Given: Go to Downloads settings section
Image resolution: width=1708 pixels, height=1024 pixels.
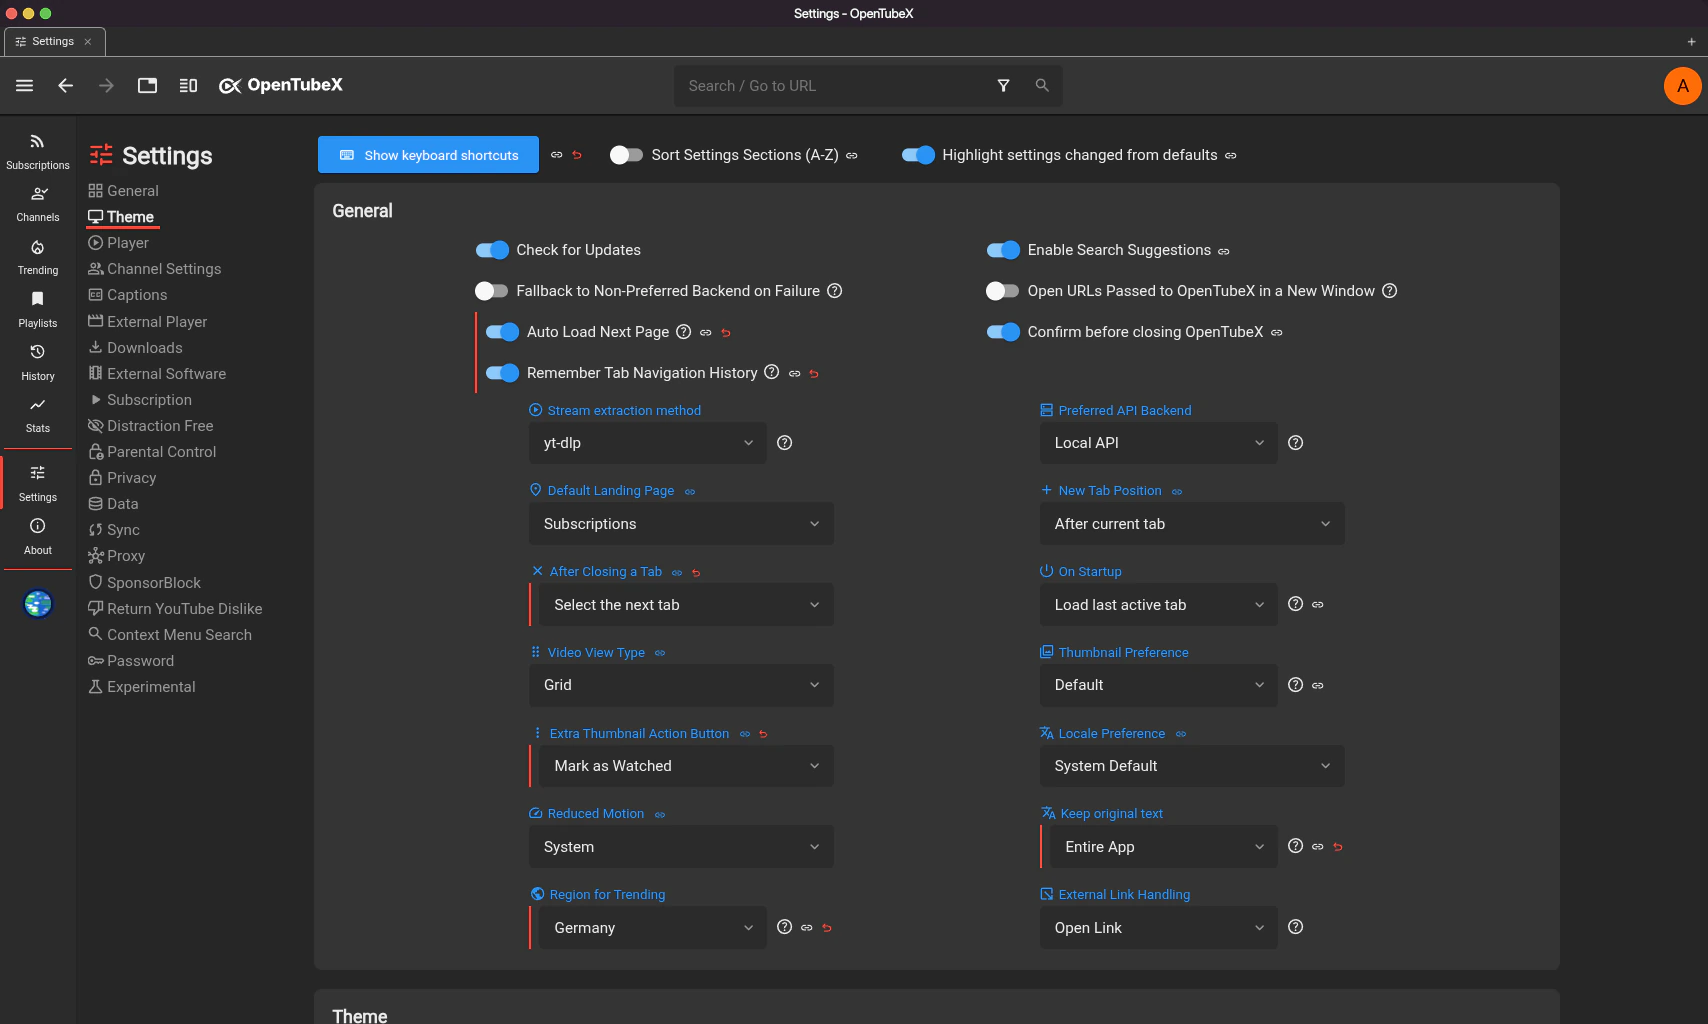Looking at the screenshot, I should [135, 348].
